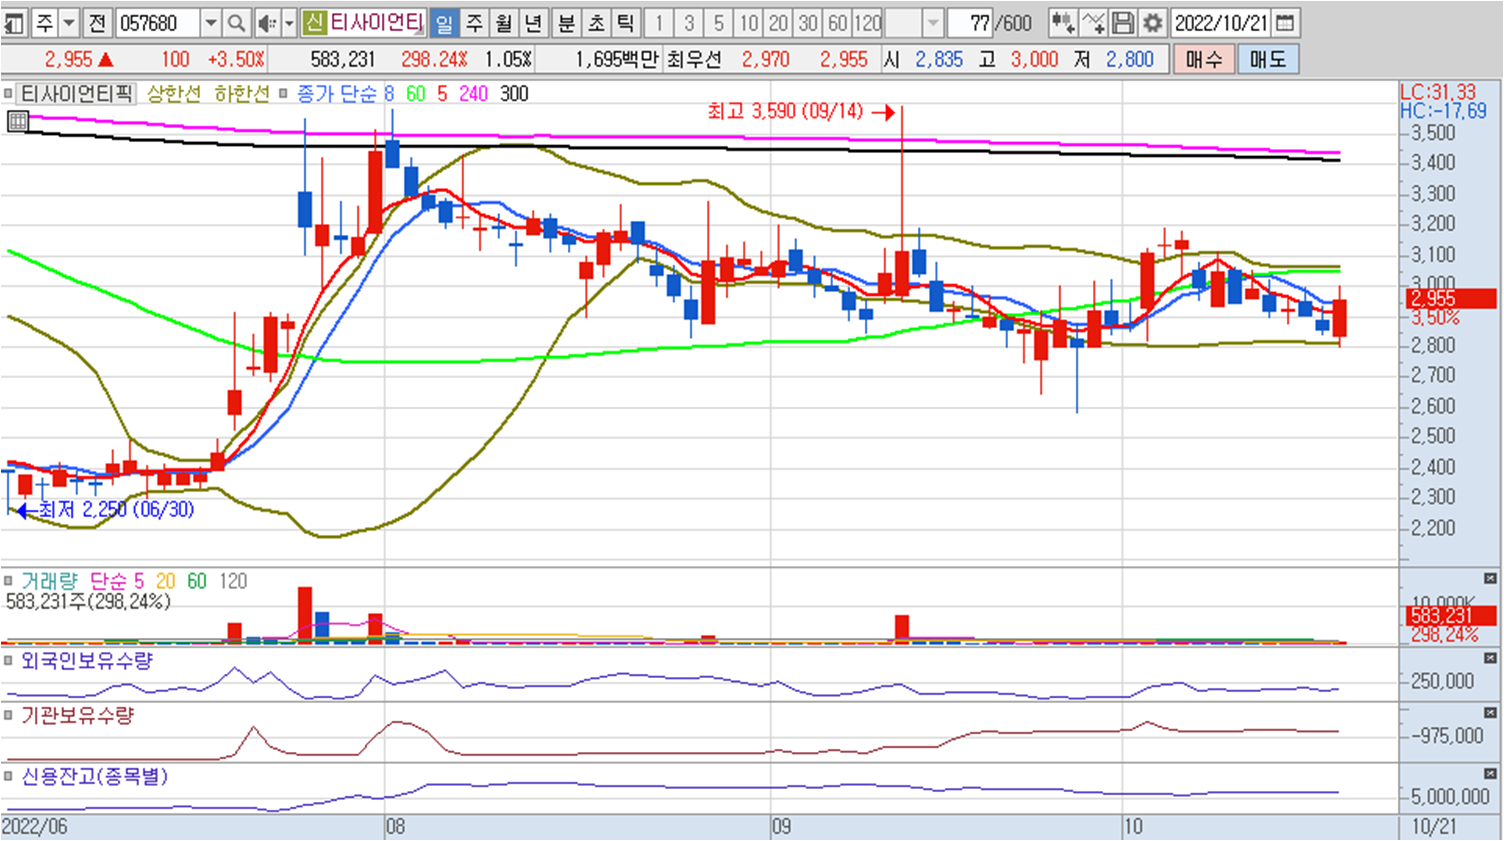This screenshot has width=1504, height=841.
Task: Click the stock code field 057680
Action: point(158,22)
